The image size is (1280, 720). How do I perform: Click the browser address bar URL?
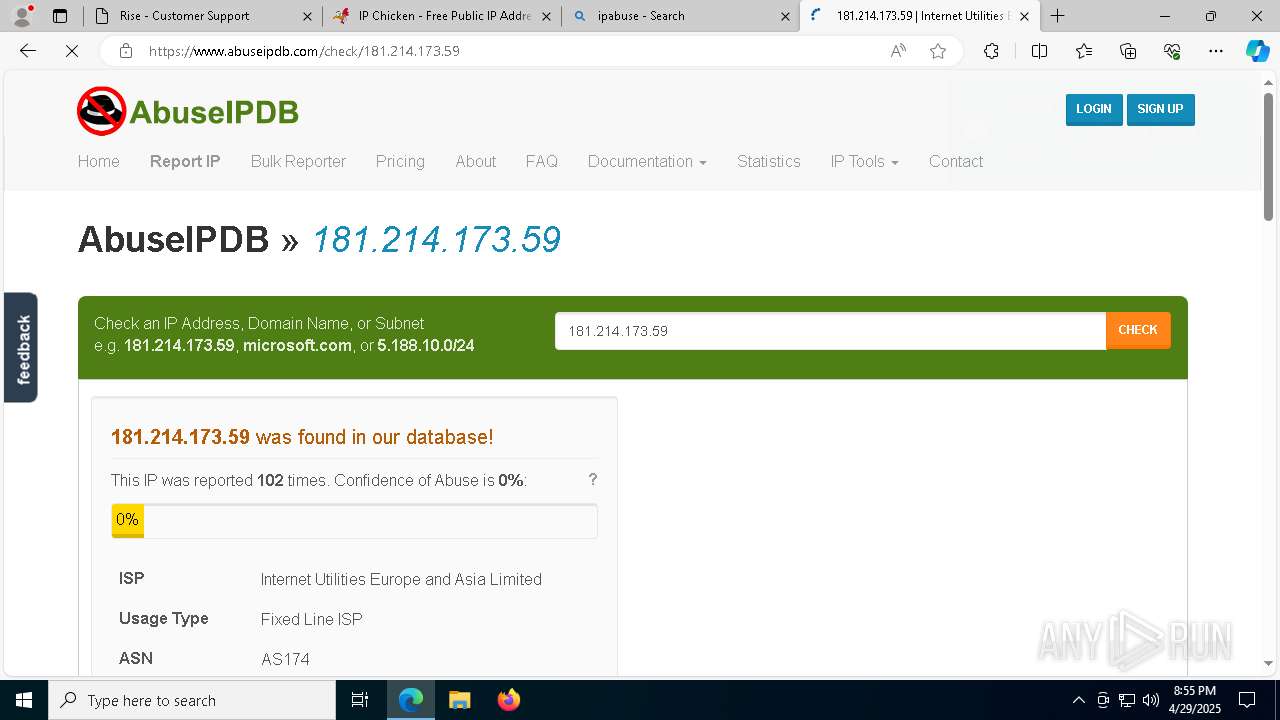304,51
